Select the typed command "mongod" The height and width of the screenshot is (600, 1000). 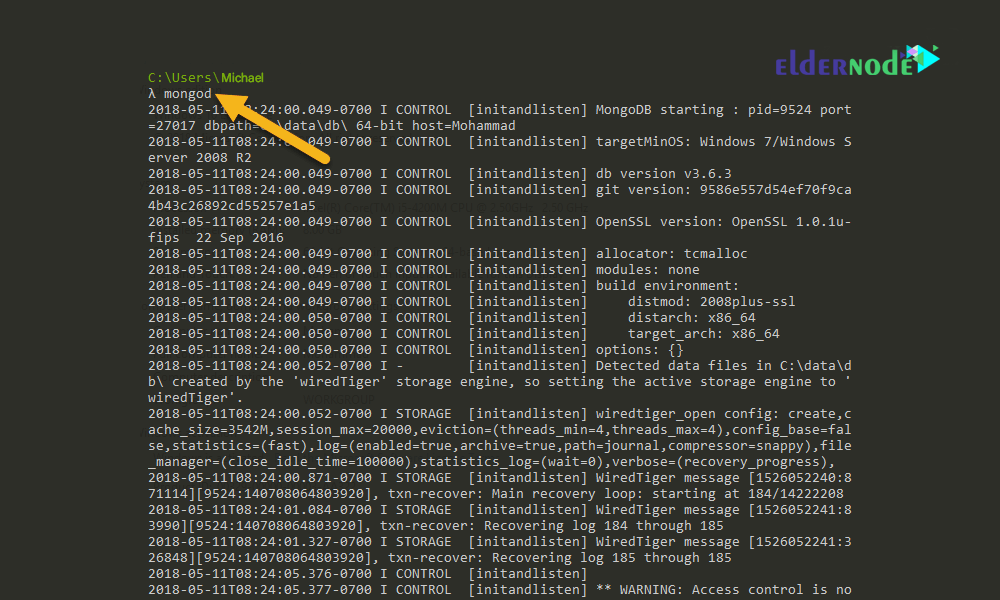(188, 94)
